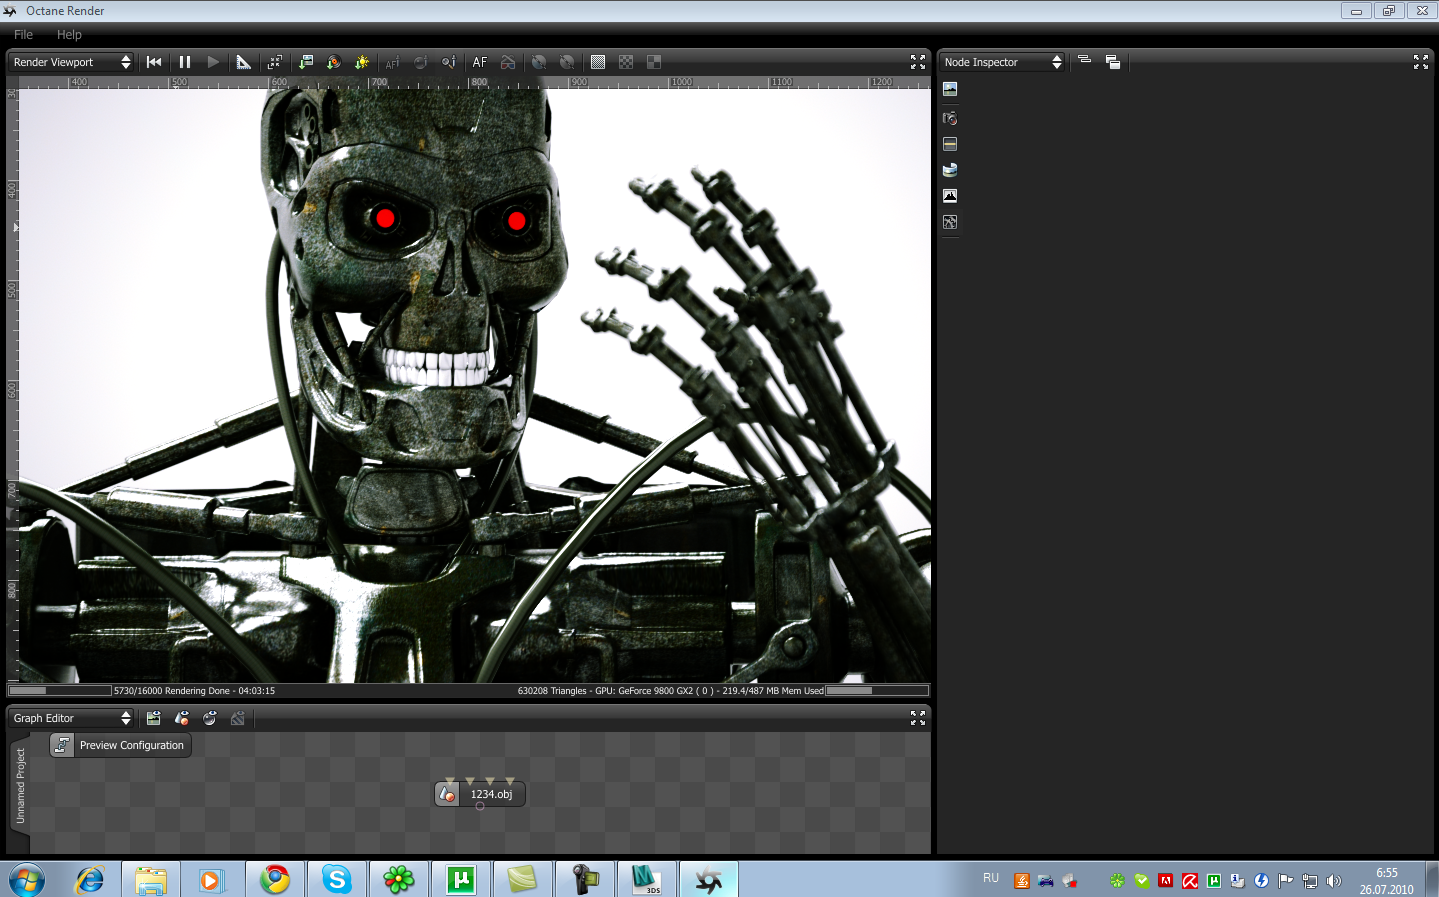Toggle the bright AF autofocus button
Viewport: 1439px width, 897px height.
point(480,62)
